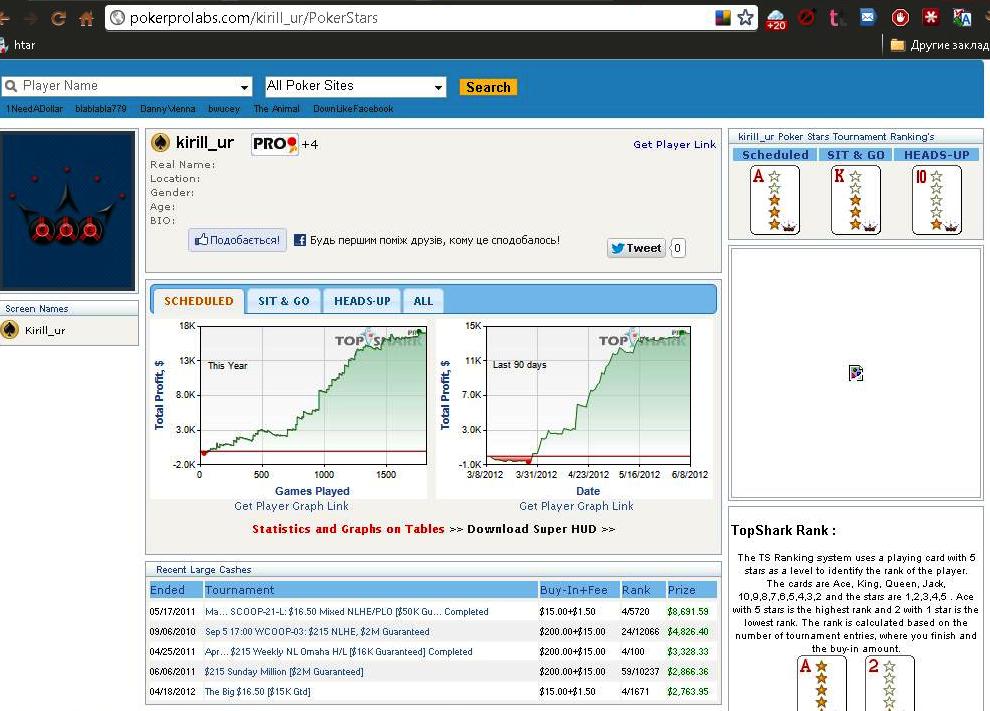
Task: Click the browser reload button
Action: click(x=59, y=18)
